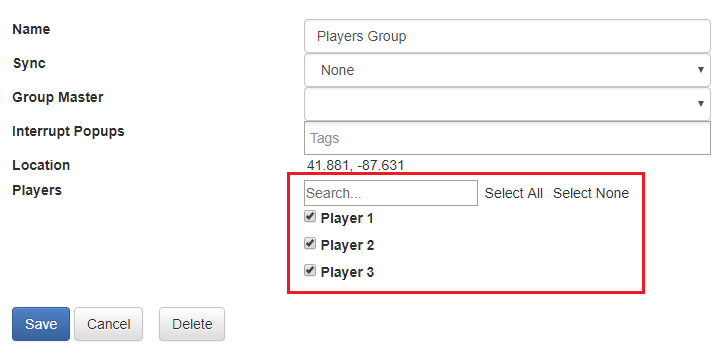Click the Player 2 label text
This screenshot has width=722, height=364.
(347, 245)
